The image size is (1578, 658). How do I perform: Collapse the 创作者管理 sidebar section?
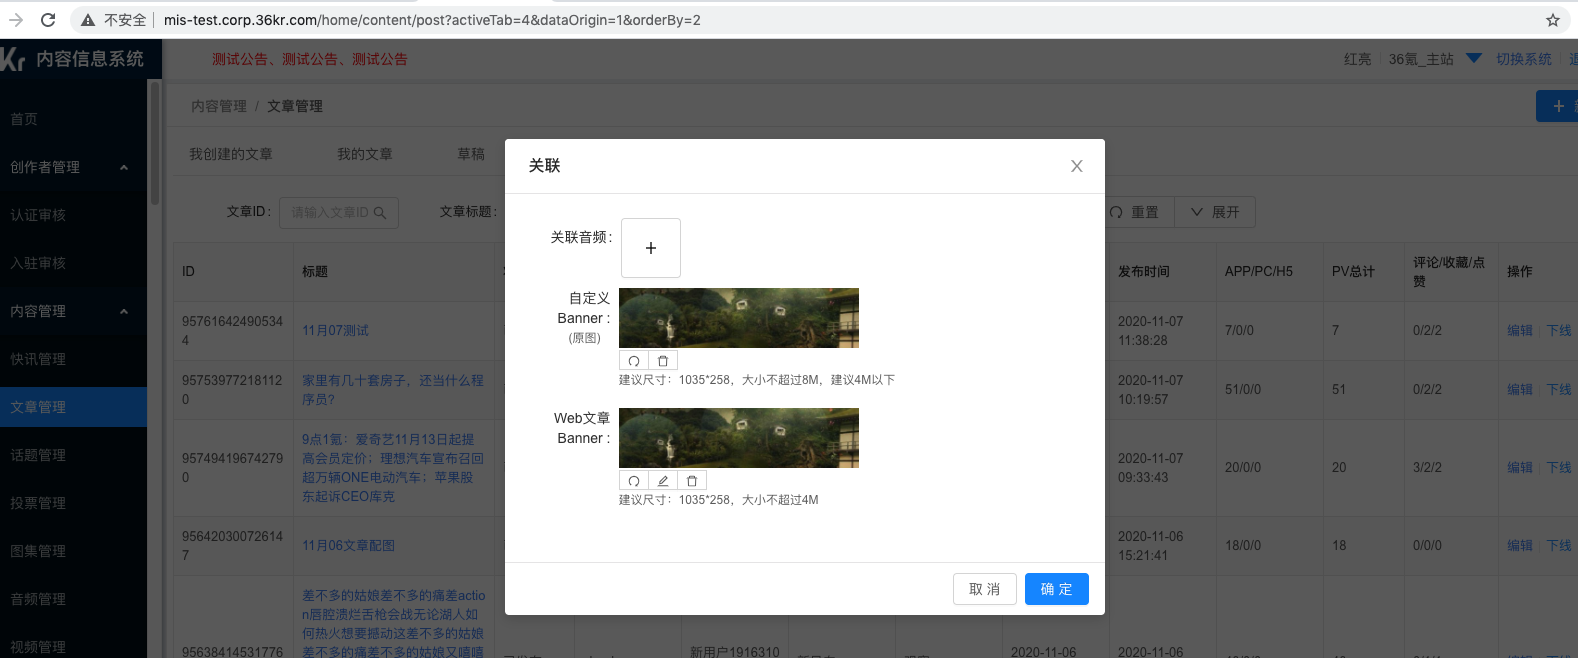[124, 167]
